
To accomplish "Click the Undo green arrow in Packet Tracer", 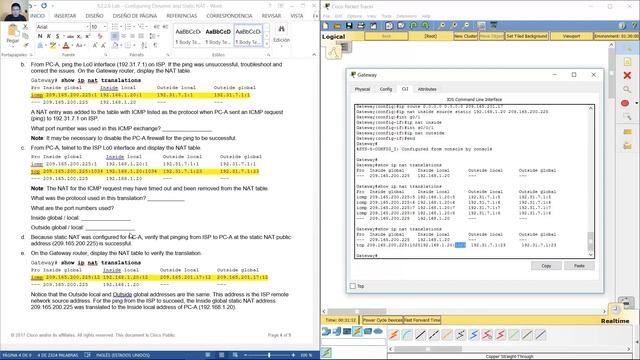I will tap(413, 26).
